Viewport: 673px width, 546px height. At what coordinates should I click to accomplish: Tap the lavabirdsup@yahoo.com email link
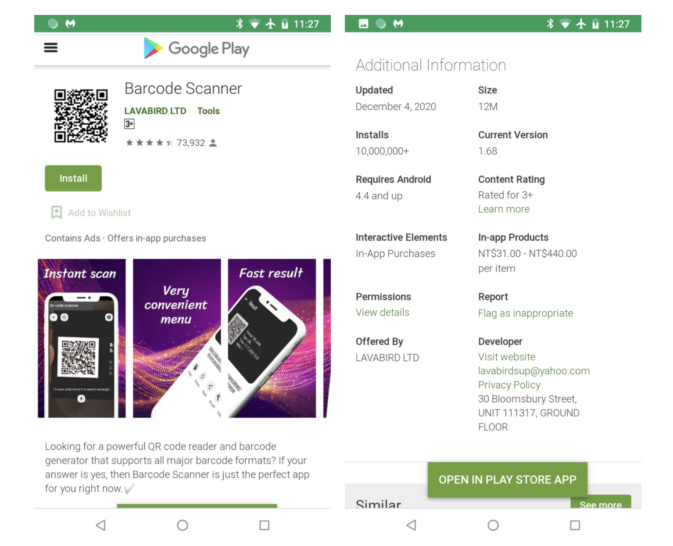(x=534, y=371)
